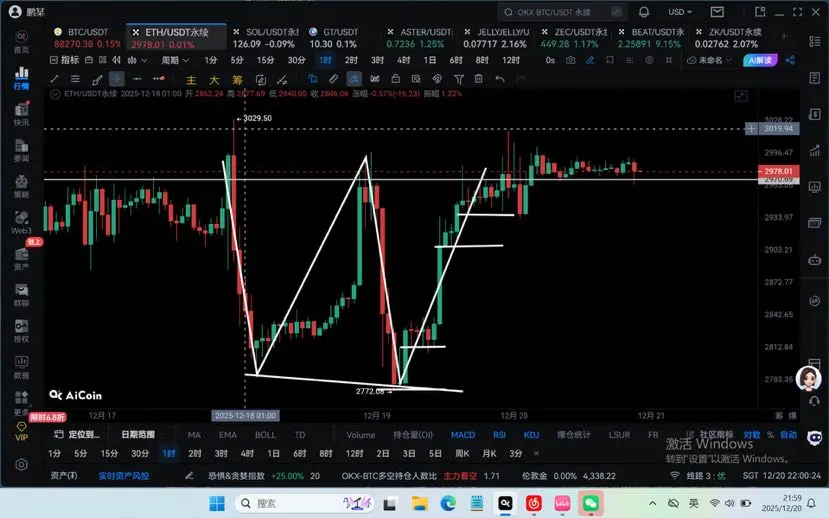
Task: Toggle the BOLL indicator
Action: pyautogui.click(x=265, y=435)
